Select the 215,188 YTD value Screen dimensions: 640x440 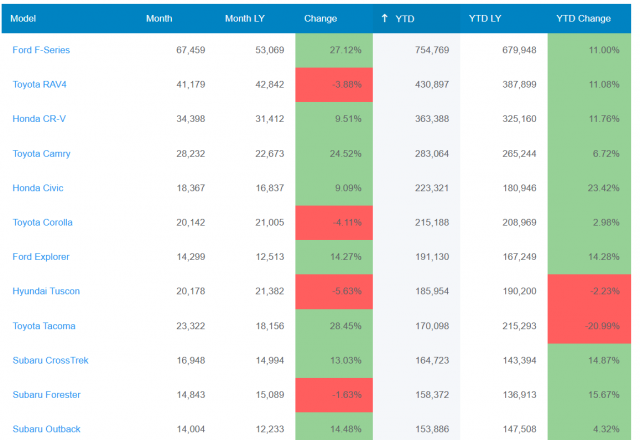432,222
